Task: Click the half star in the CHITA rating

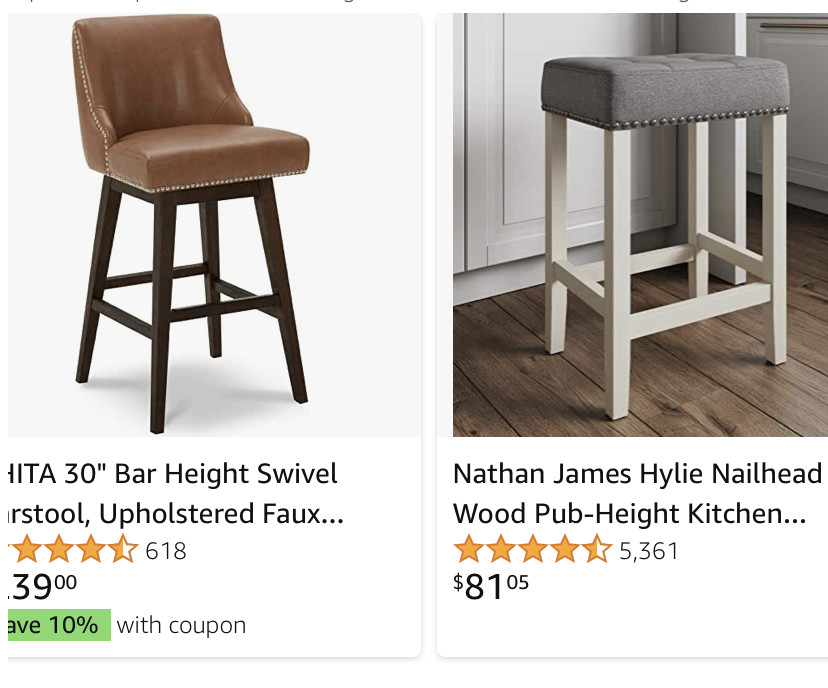Action: [x=124, y=549]
